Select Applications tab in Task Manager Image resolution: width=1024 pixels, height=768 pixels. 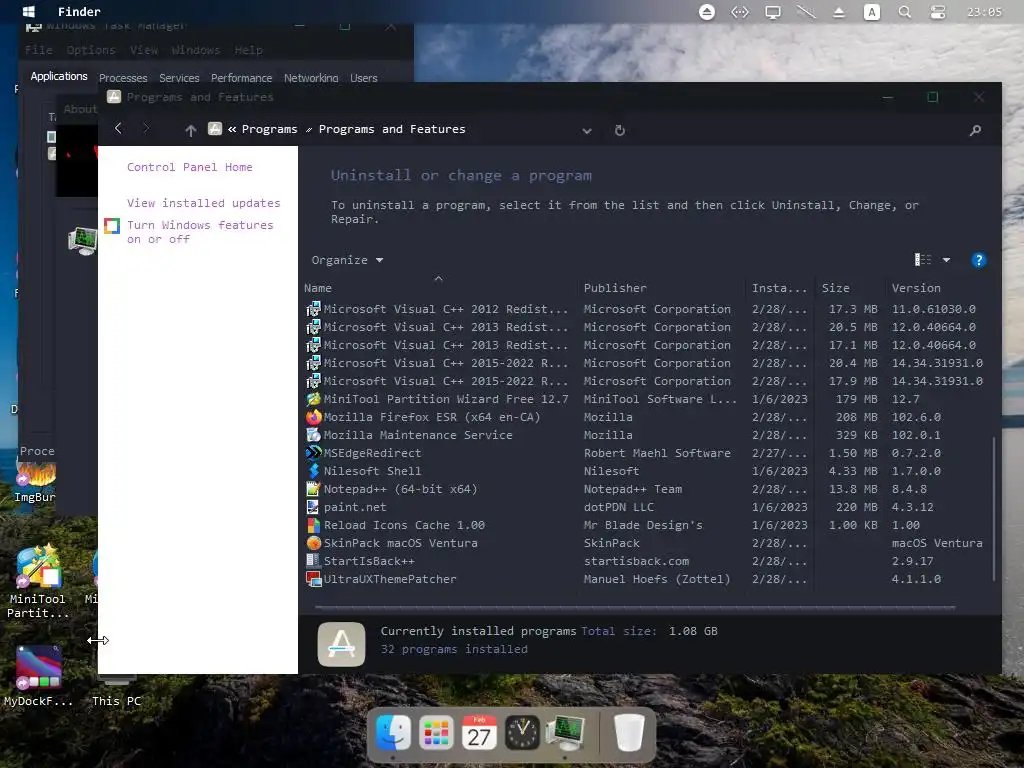[59, 76]
